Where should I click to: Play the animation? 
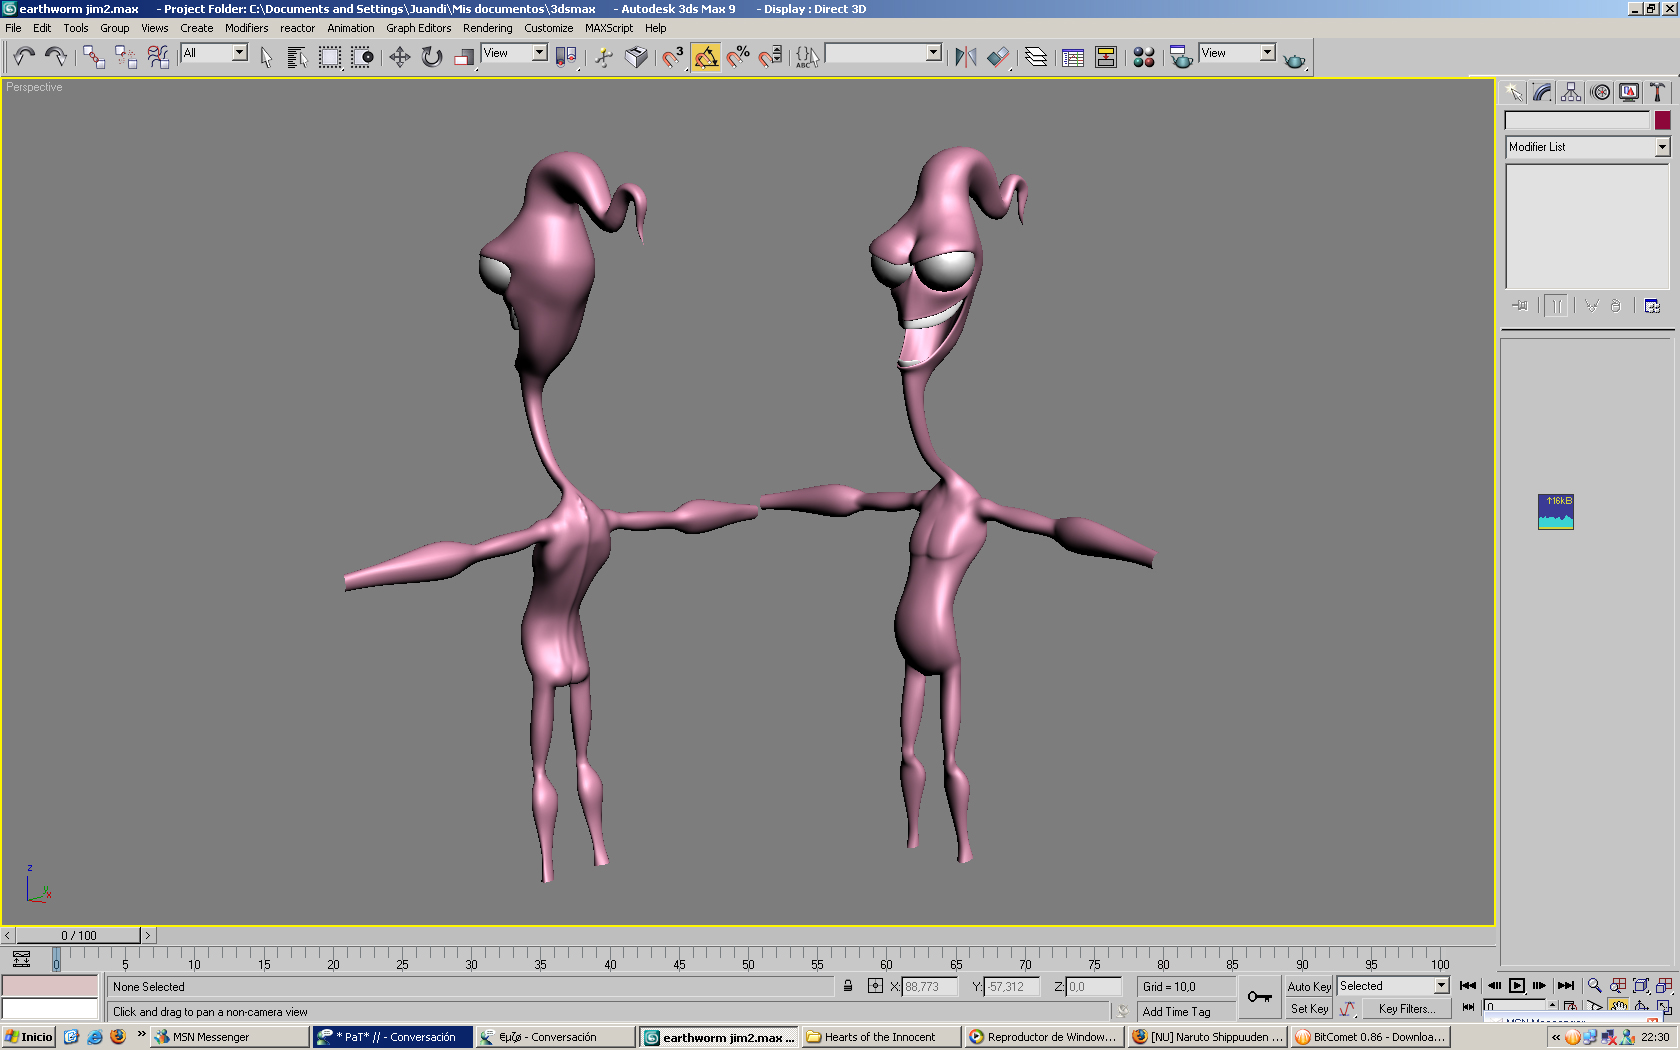pos(1517,986)
